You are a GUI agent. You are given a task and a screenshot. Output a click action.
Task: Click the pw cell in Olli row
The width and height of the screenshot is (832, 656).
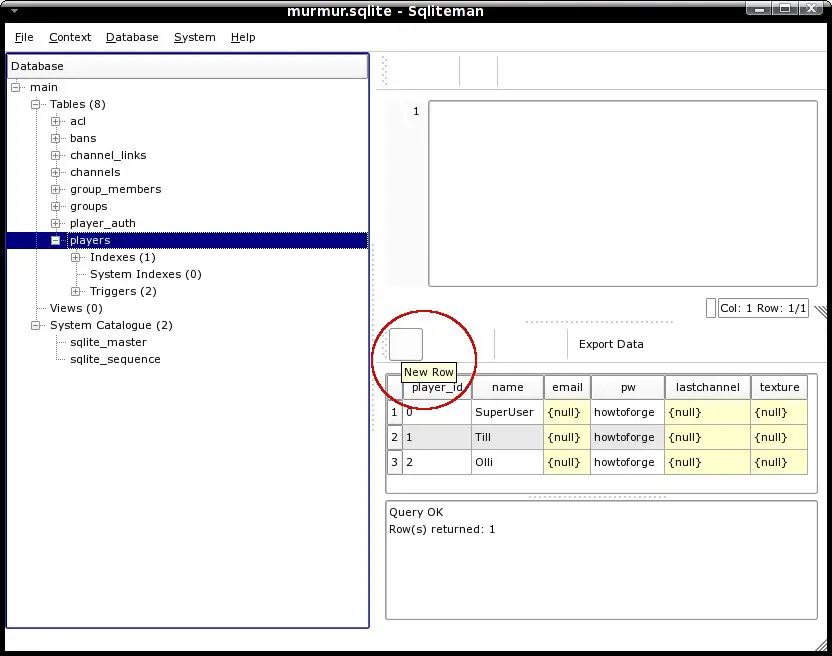pos(628,462)
